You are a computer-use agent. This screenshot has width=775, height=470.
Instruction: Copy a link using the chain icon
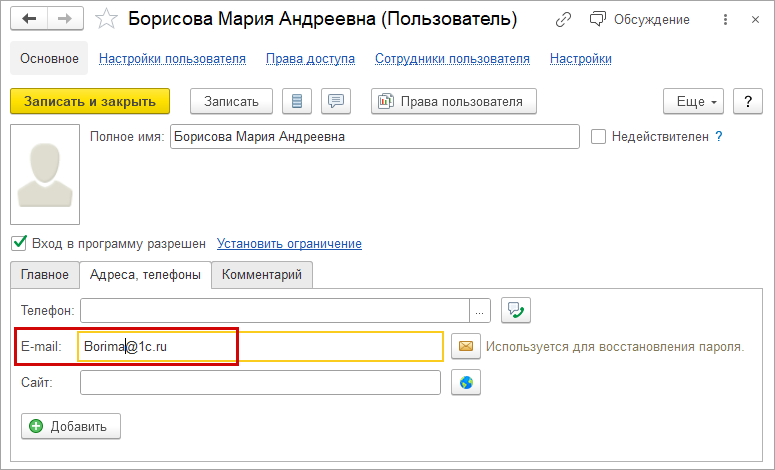tap(563, 19)
